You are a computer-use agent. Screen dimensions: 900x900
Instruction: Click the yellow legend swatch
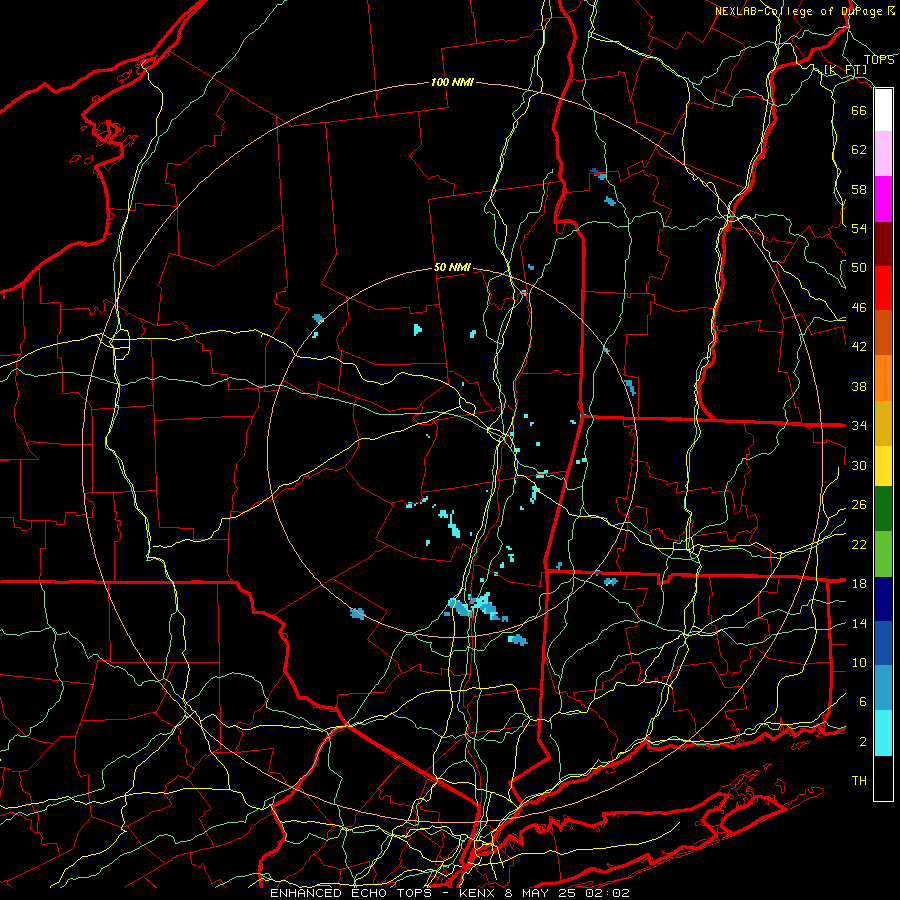(883, 466)
